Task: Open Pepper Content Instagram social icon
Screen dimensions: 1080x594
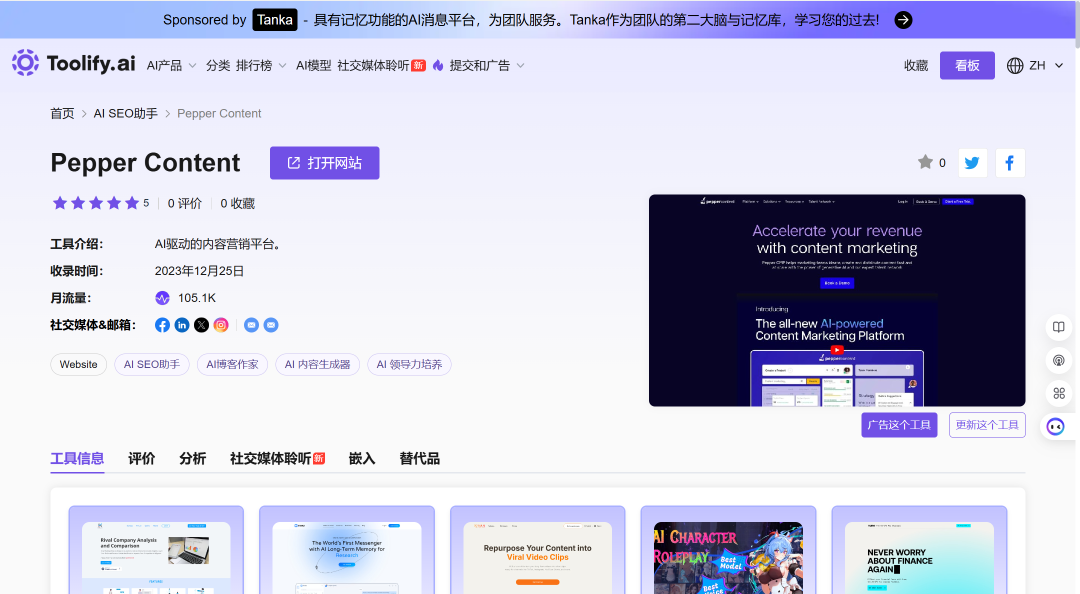Action: click(221, 325)
